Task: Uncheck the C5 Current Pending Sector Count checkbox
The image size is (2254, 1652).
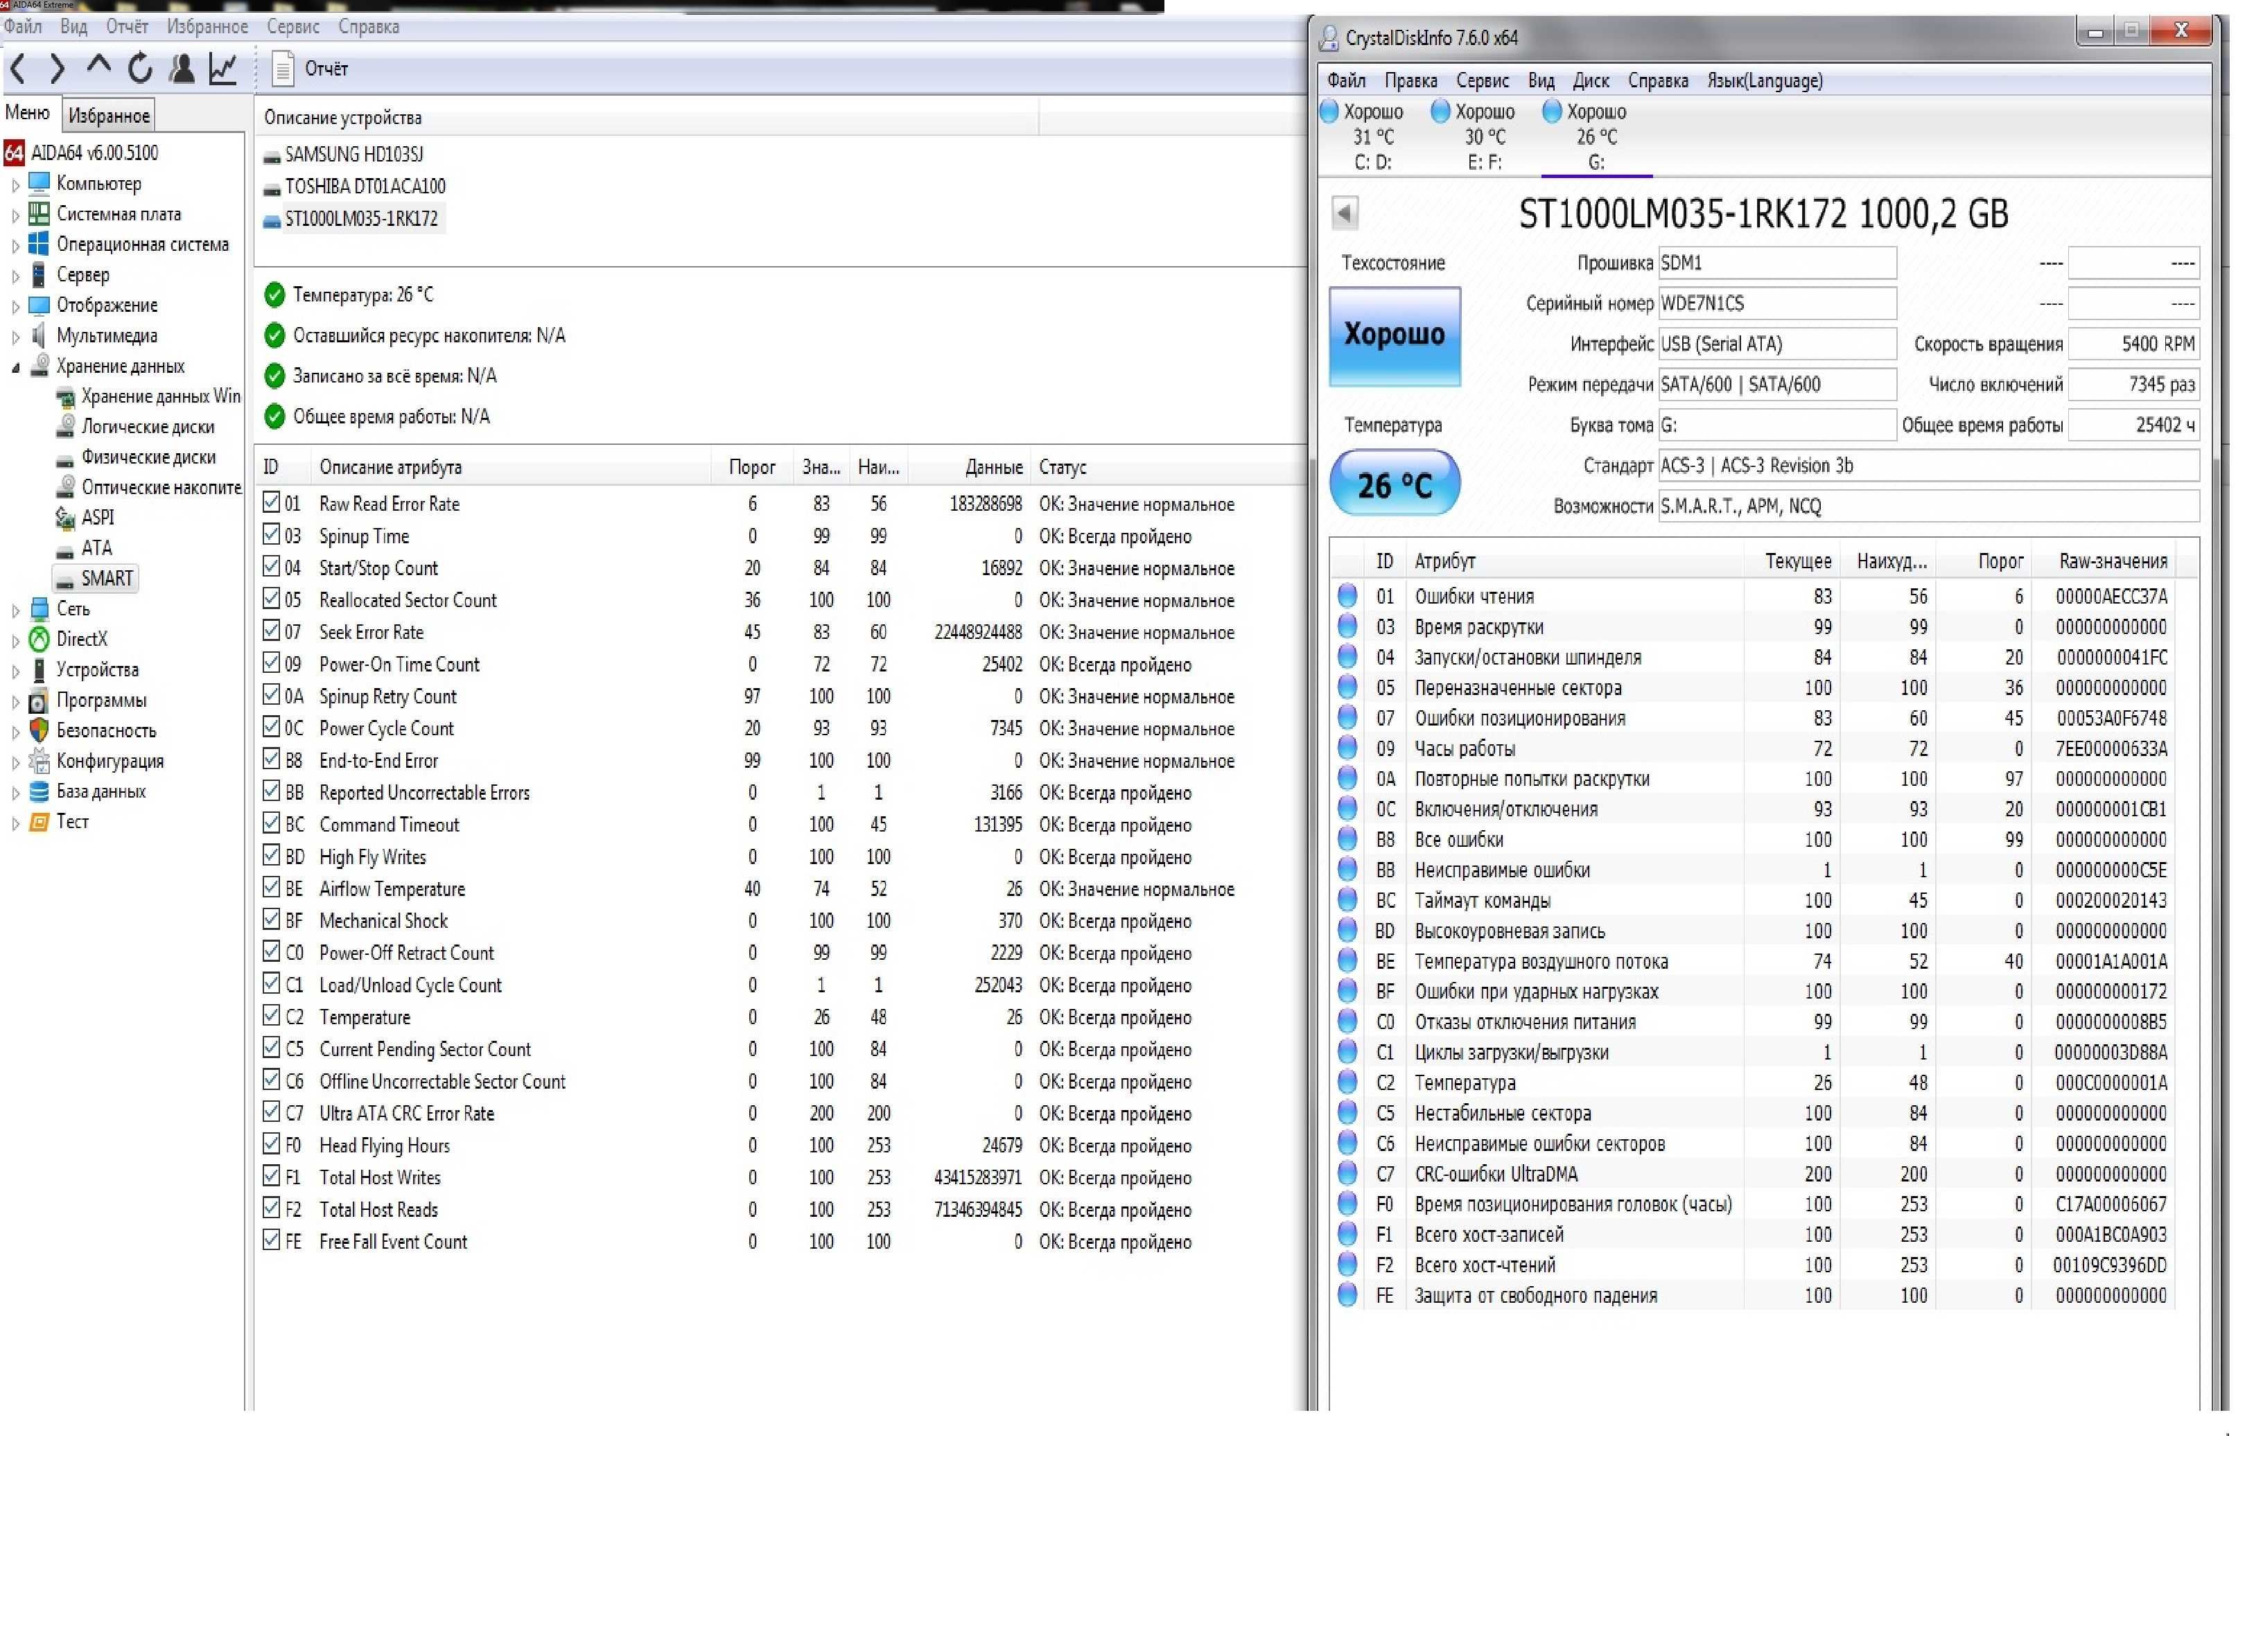Action: pos(271,1048)
